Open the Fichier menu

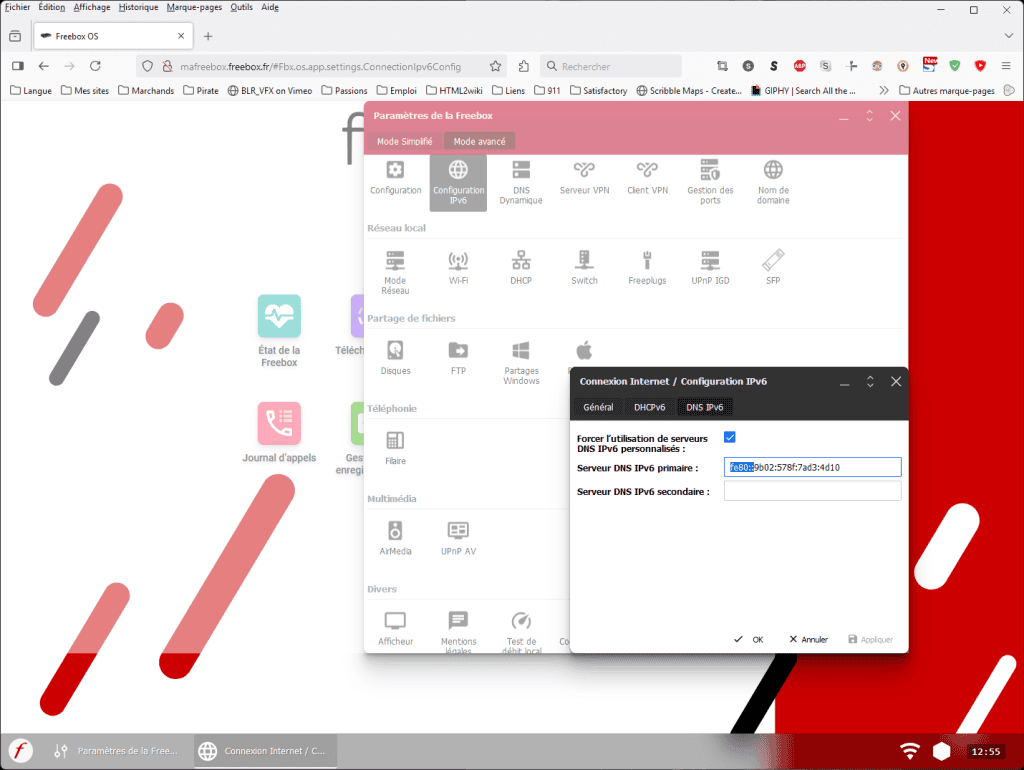18,7
